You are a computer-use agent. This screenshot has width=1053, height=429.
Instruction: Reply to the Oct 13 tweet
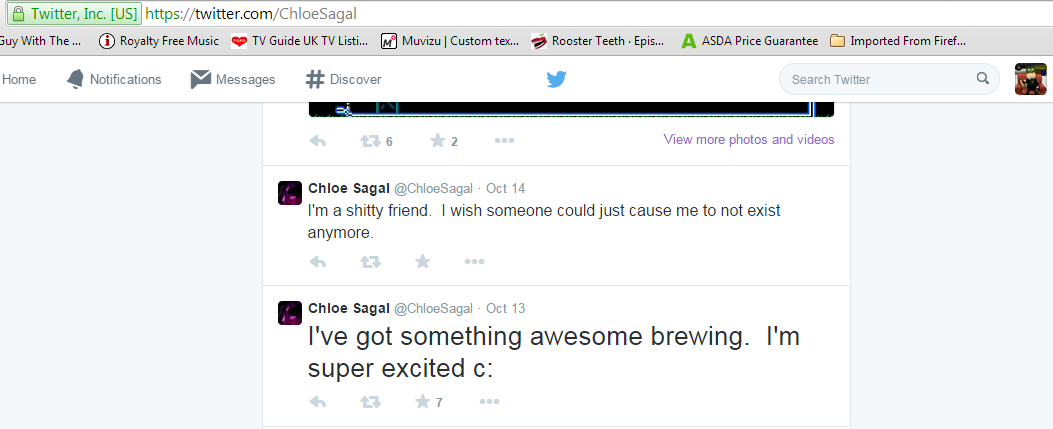pyautogui.click(x=318, y=402)
